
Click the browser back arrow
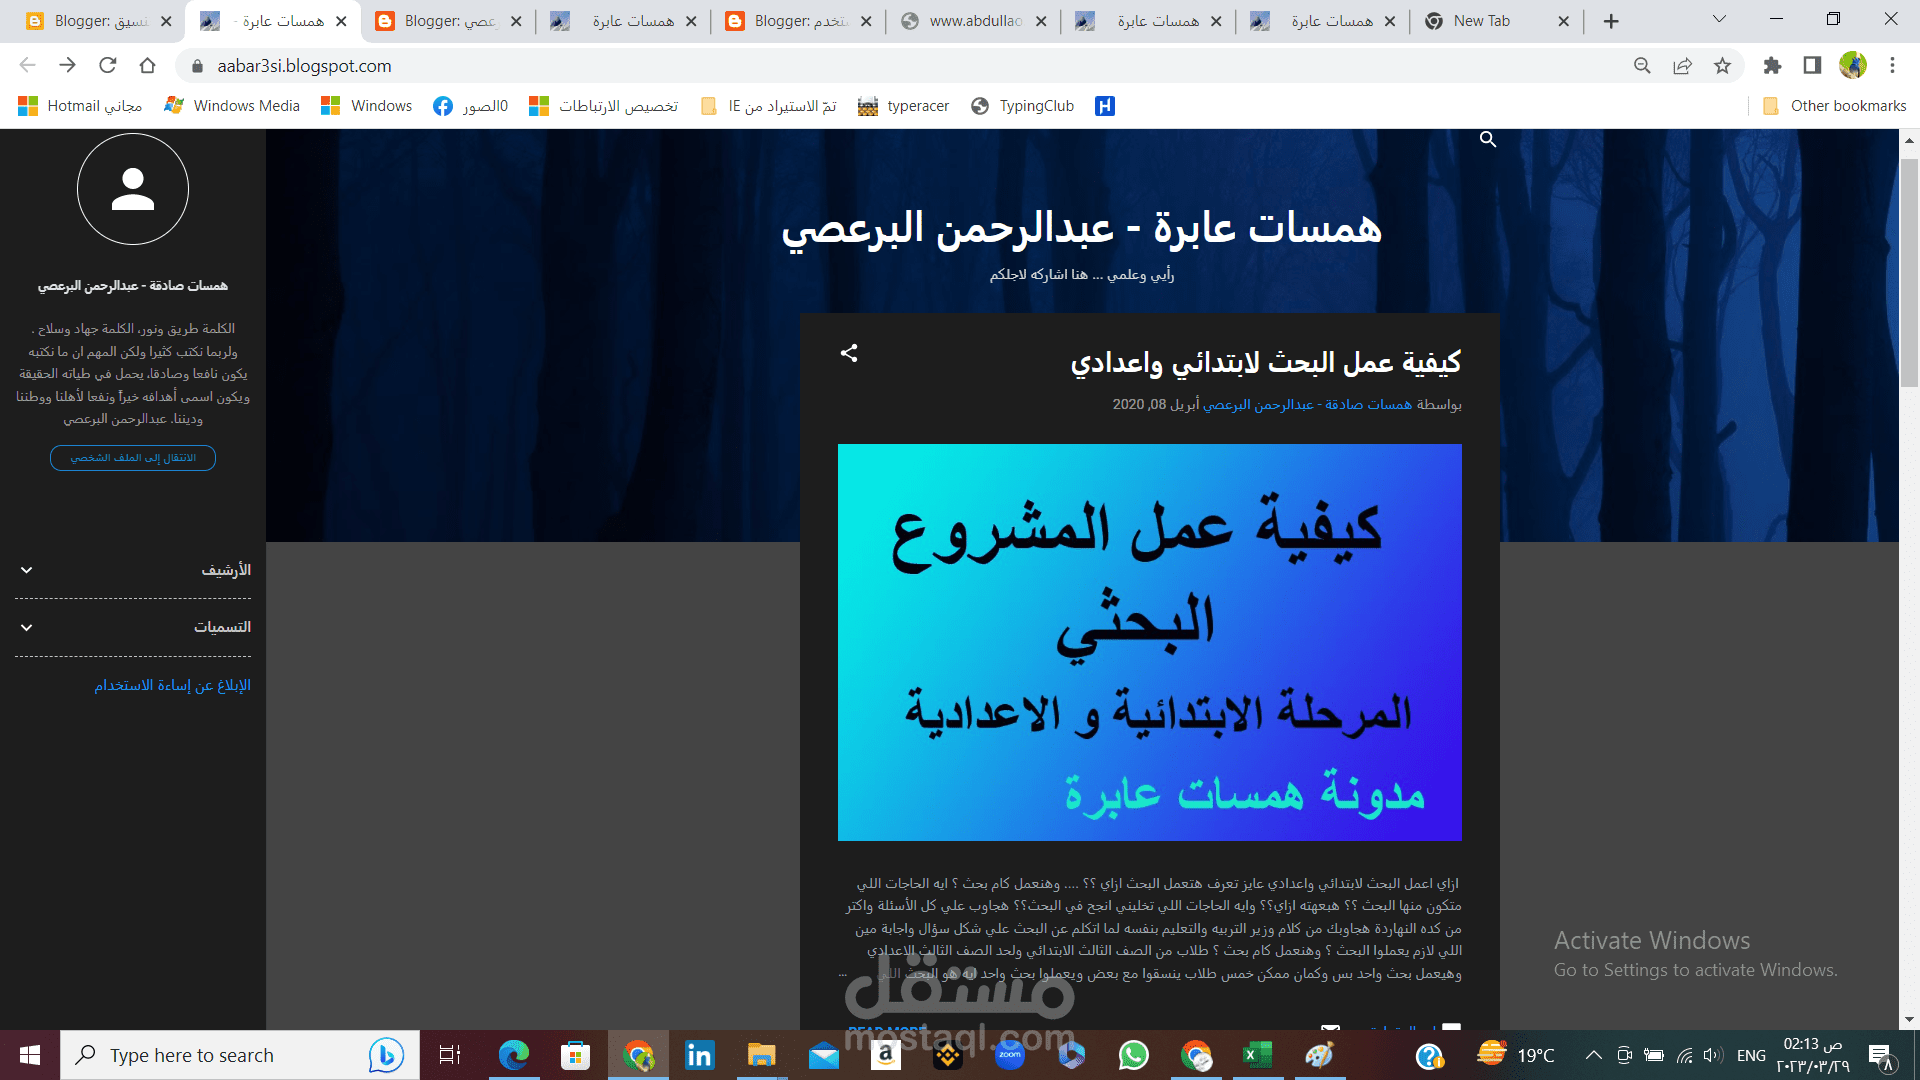click(27, 65)
